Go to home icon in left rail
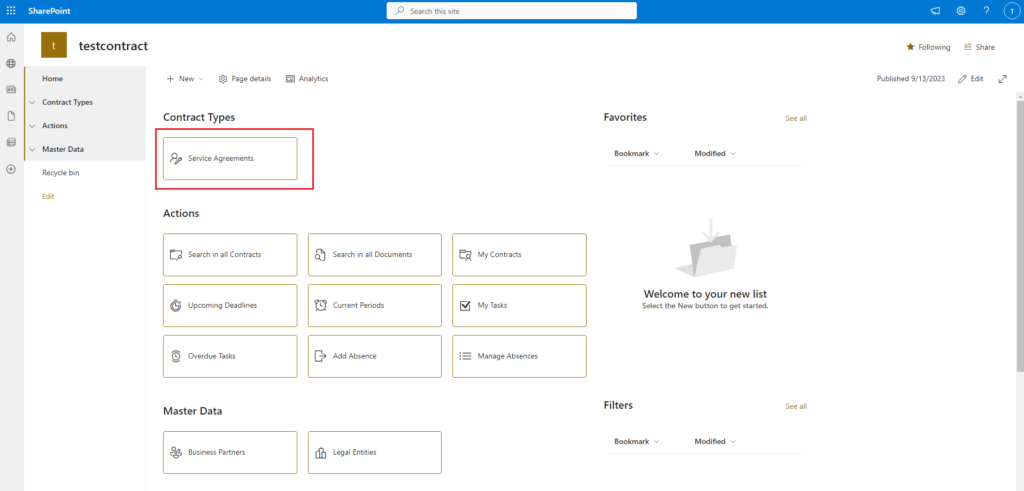 click(11, 37)
